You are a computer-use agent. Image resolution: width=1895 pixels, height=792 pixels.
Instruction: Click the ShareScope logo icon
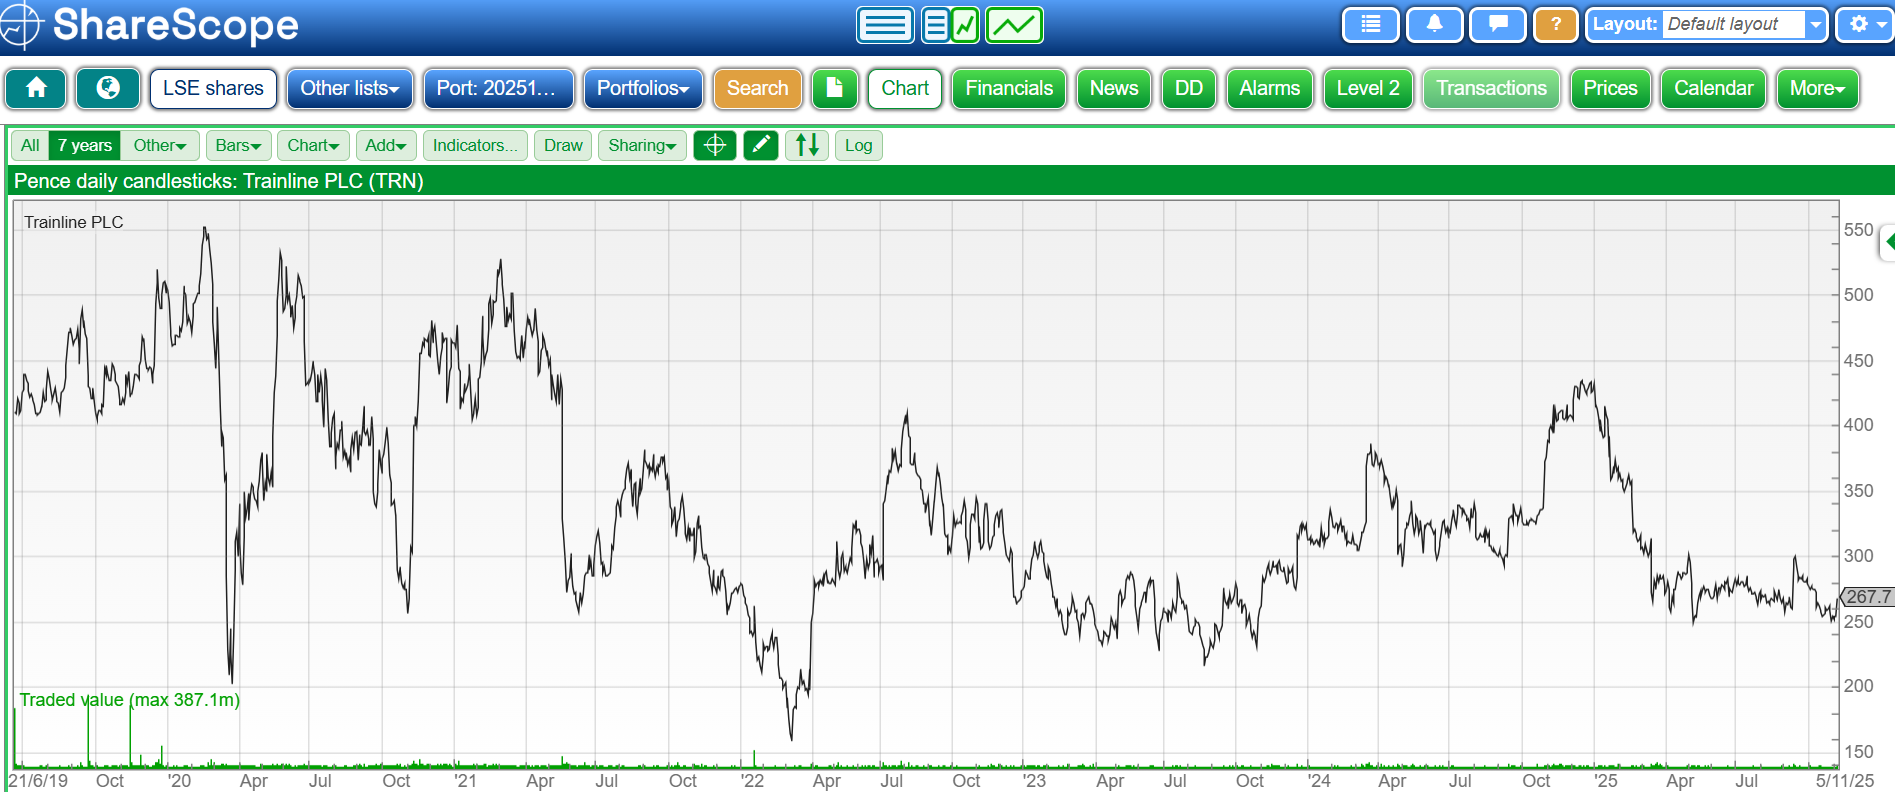21,25
